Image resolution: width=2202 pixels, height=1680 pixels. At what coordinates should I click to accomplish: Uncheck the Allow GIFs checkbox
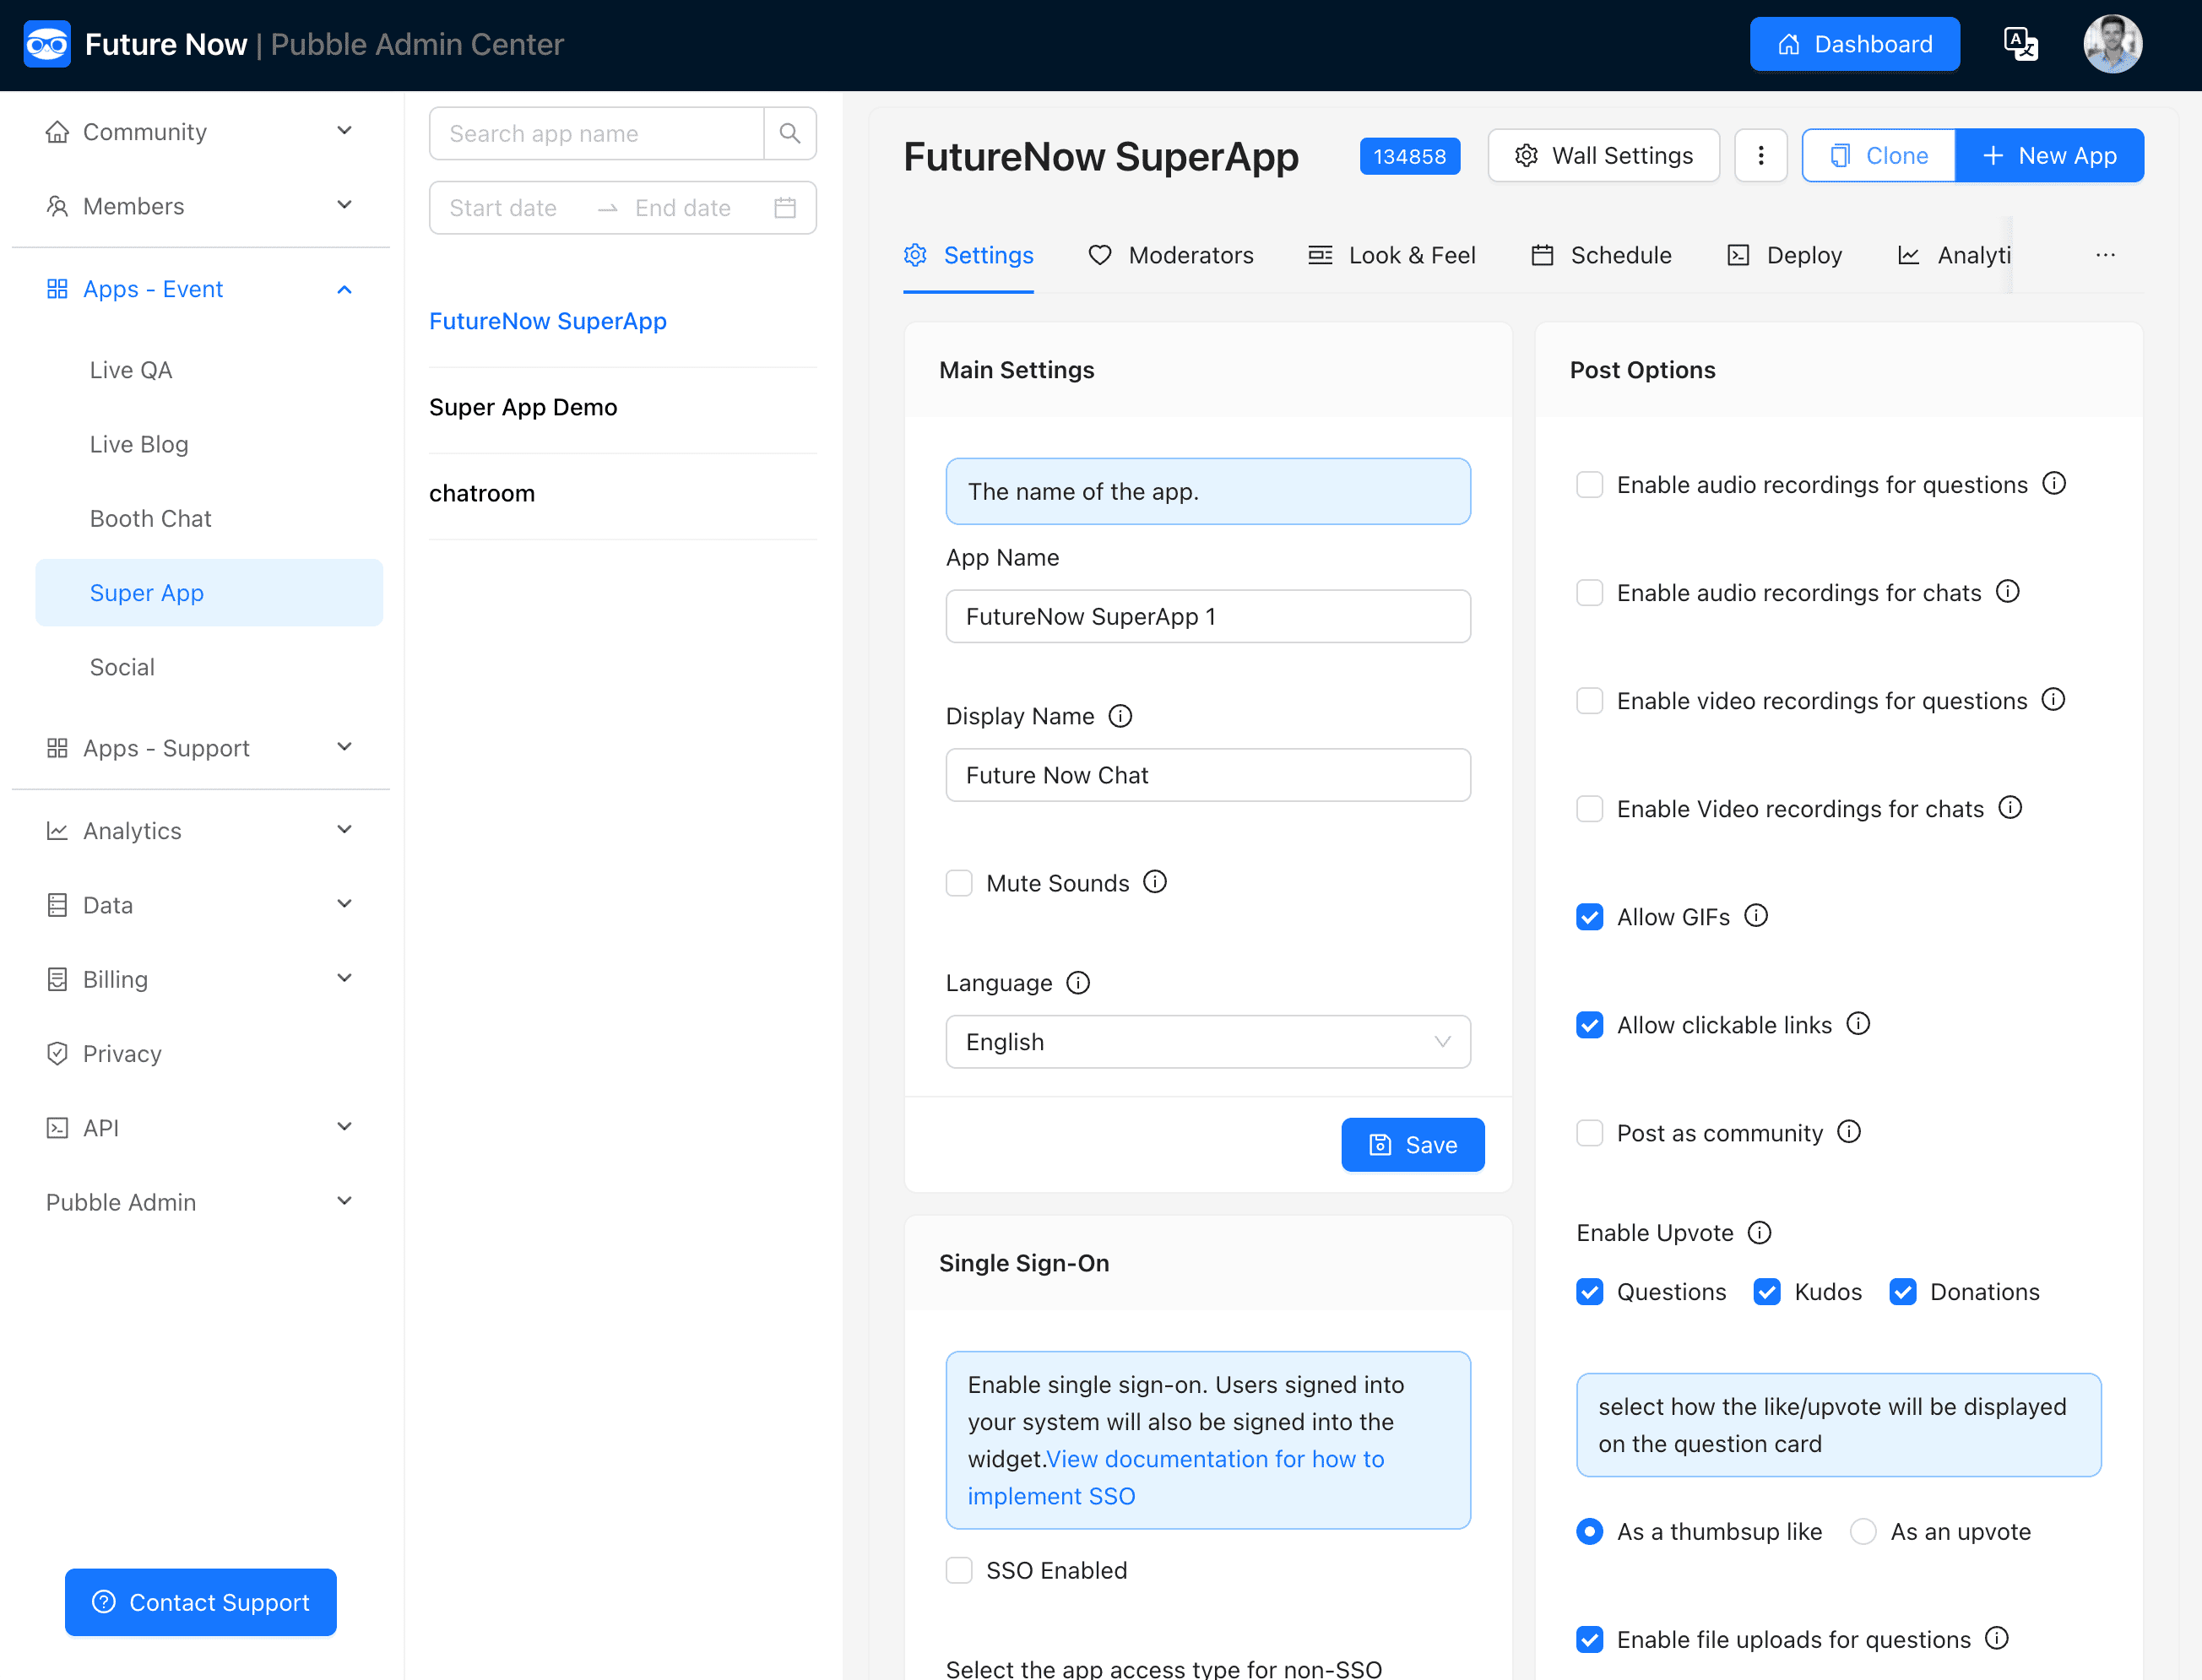(1589, 917)
